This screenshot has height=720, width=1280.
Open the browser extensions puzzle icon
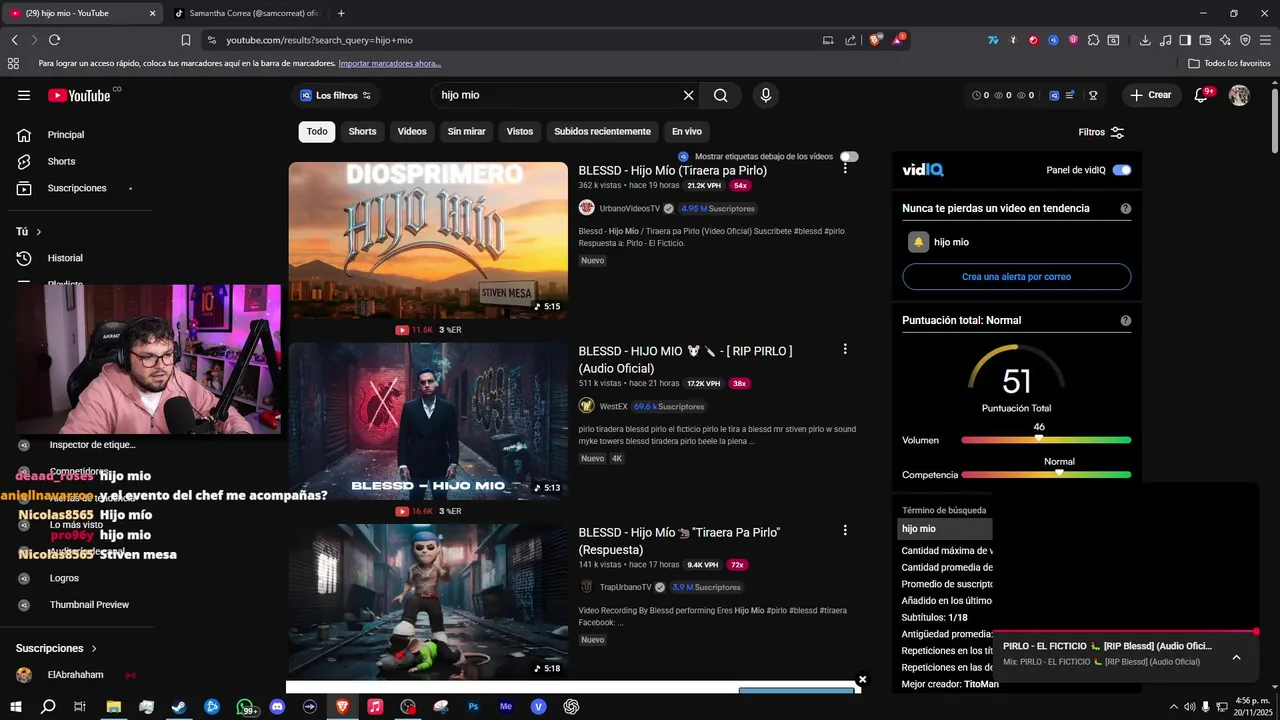(1093, 40)
